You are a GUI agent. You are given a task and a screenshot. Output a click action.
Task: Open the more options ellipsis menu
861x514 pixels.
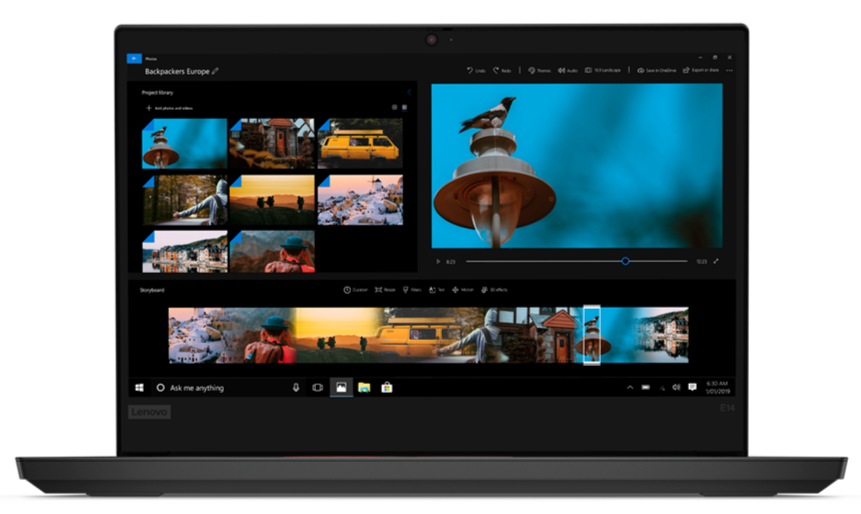[730, 70]
